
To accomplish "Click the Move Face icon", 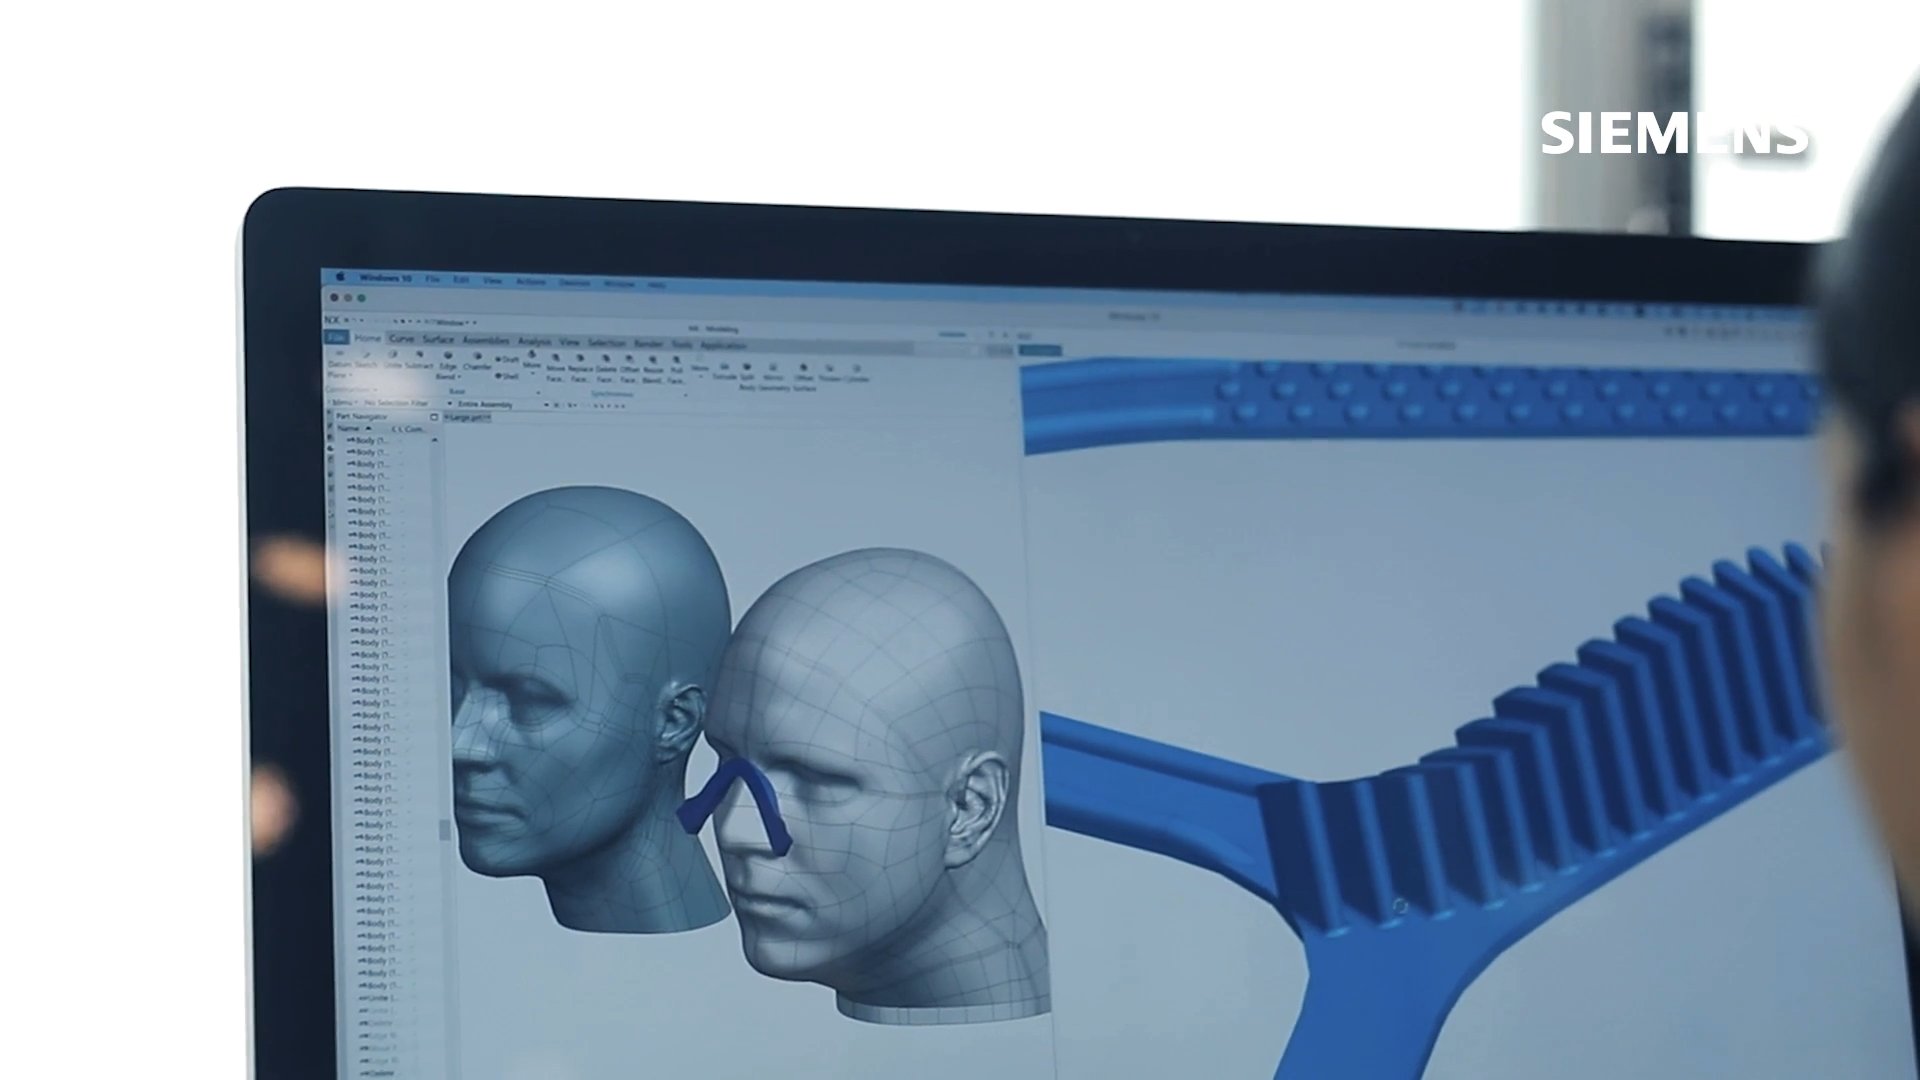I will tap(555, 358).
